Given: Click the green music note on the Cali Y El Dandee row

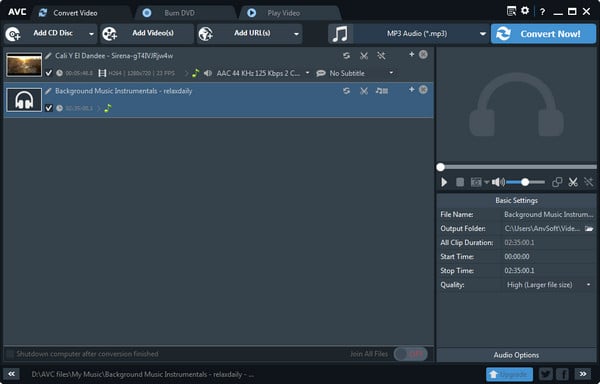Looking at the screenshot, I should tap(196, 73).
